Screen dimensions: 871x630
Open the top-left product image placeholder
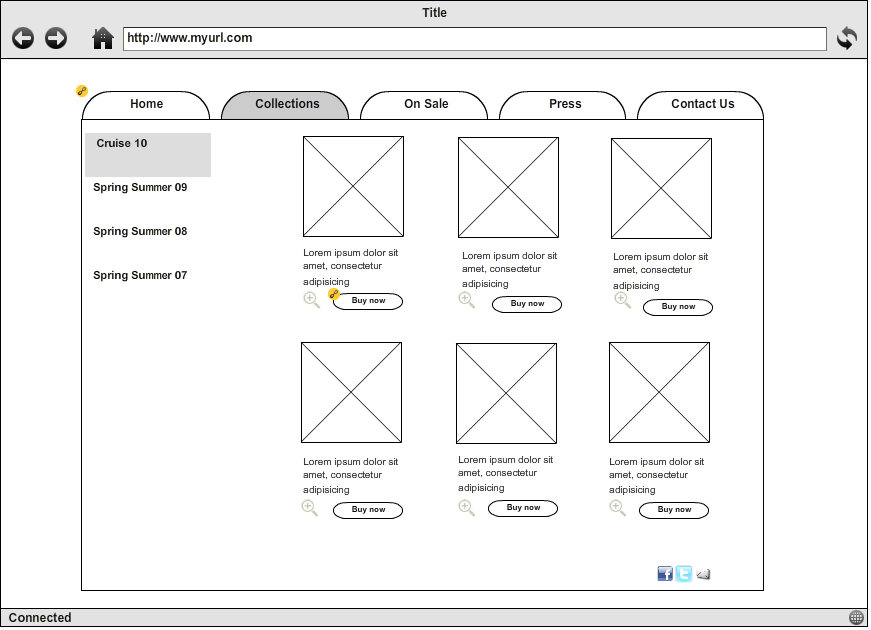[x=353, y=187]
